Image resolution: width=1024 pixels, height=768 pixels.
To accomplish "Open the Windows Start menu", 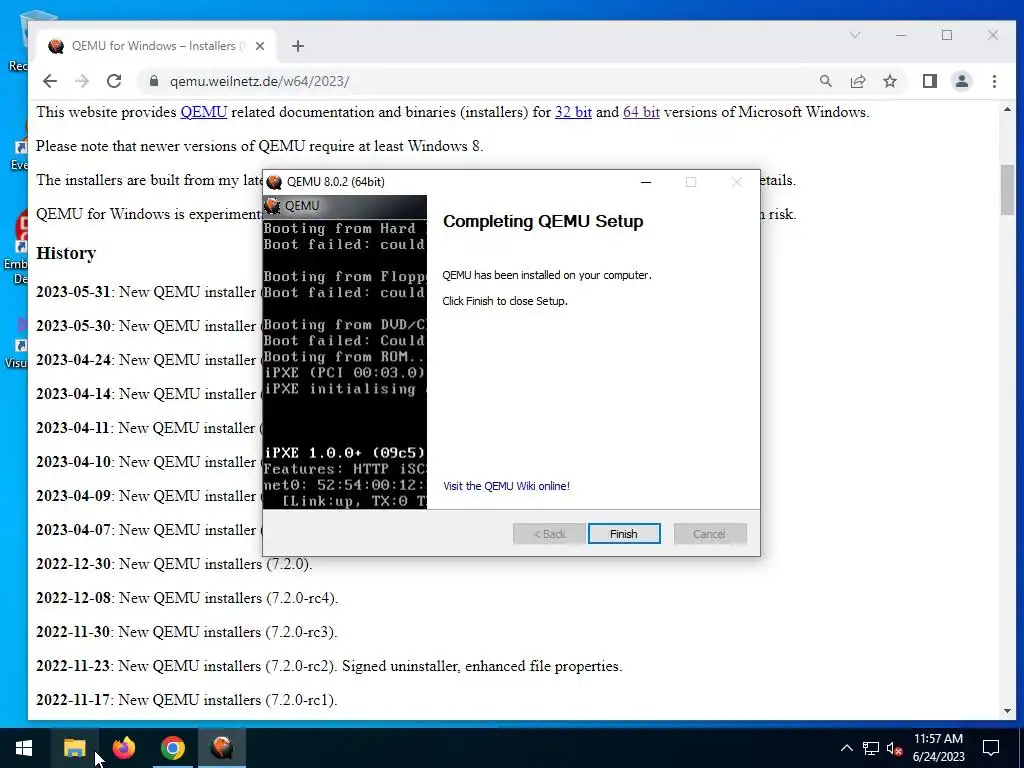I will coord(24,748).
